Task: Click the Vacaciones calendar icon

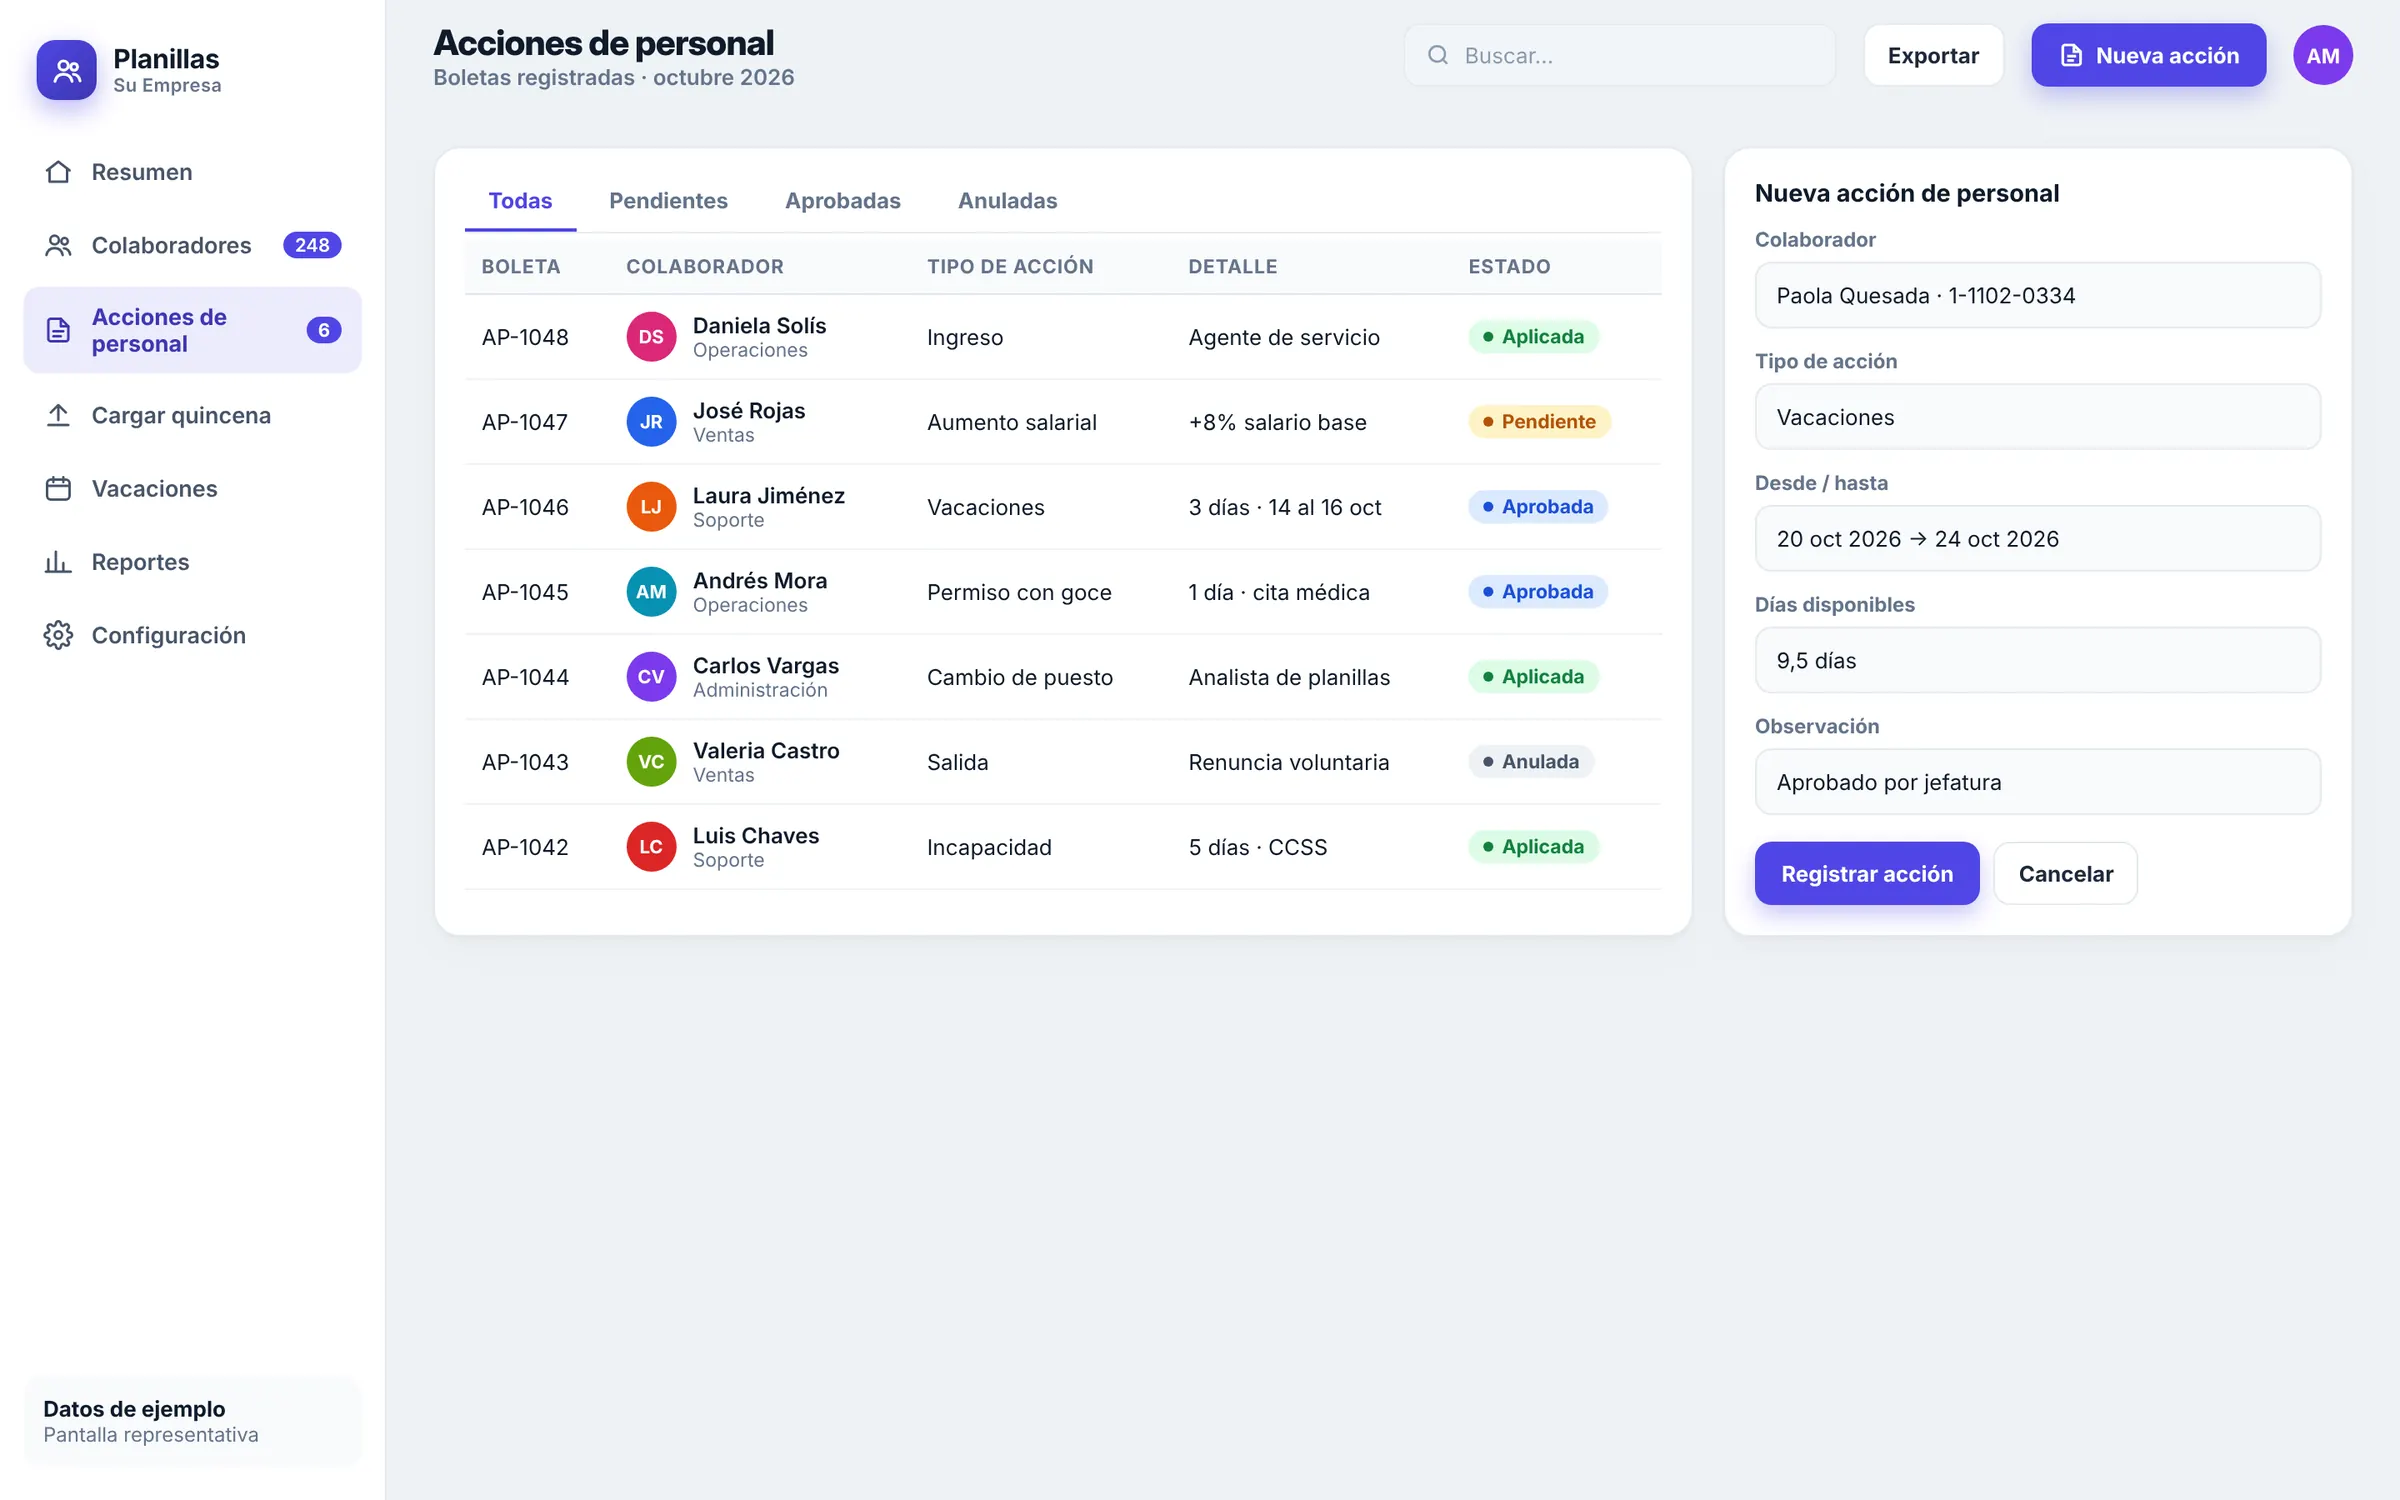Action: (58, 488)
